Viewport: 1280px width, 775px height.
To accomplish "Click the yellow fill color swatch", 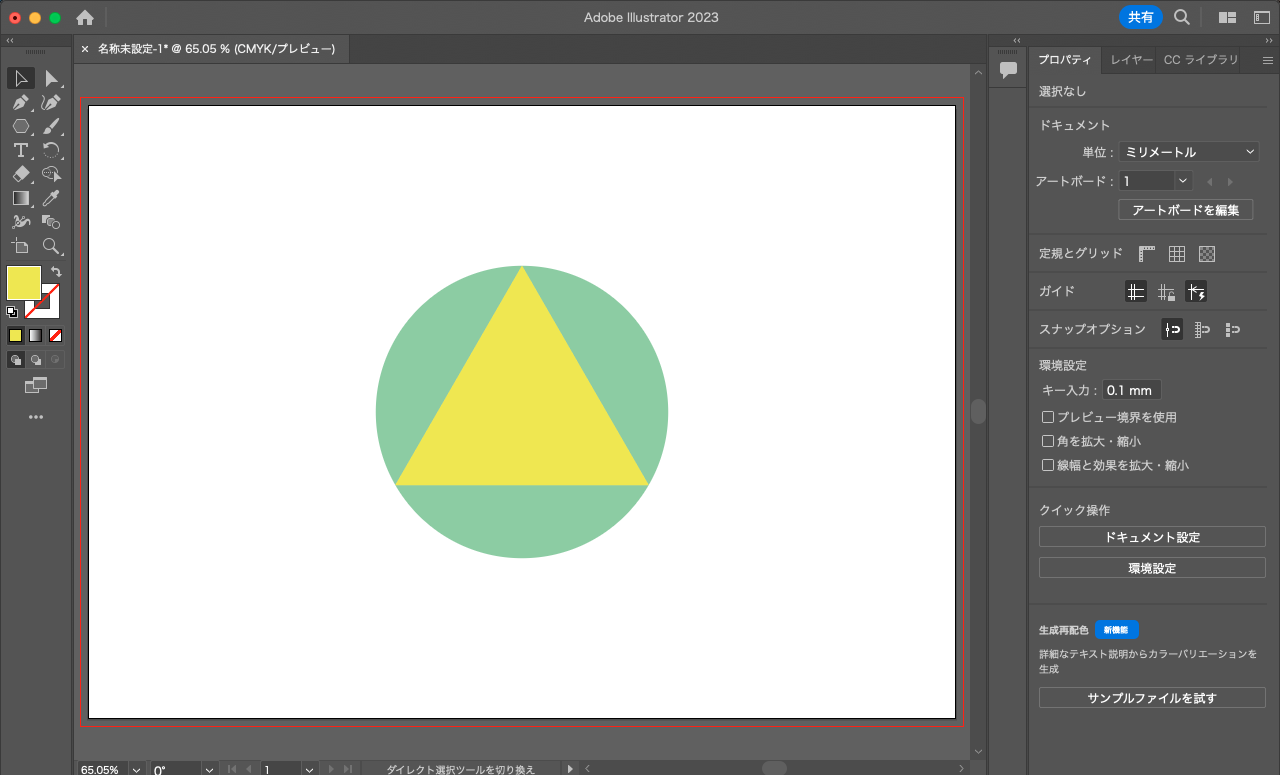I will click(22, 282).
